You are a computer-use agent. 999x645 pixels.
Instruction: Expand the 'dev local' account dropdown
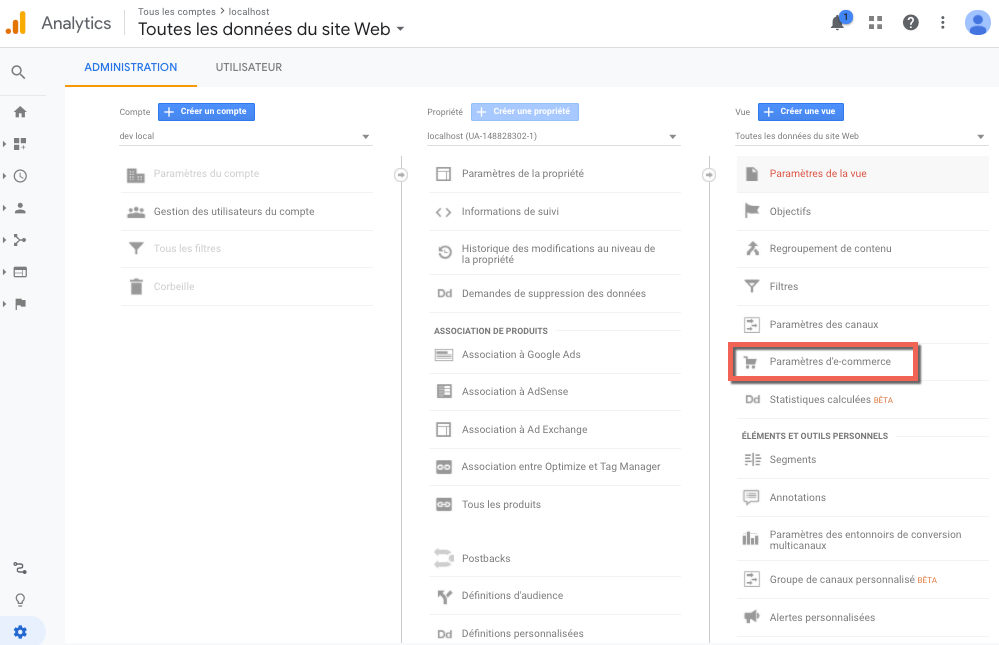click(245, 136)
